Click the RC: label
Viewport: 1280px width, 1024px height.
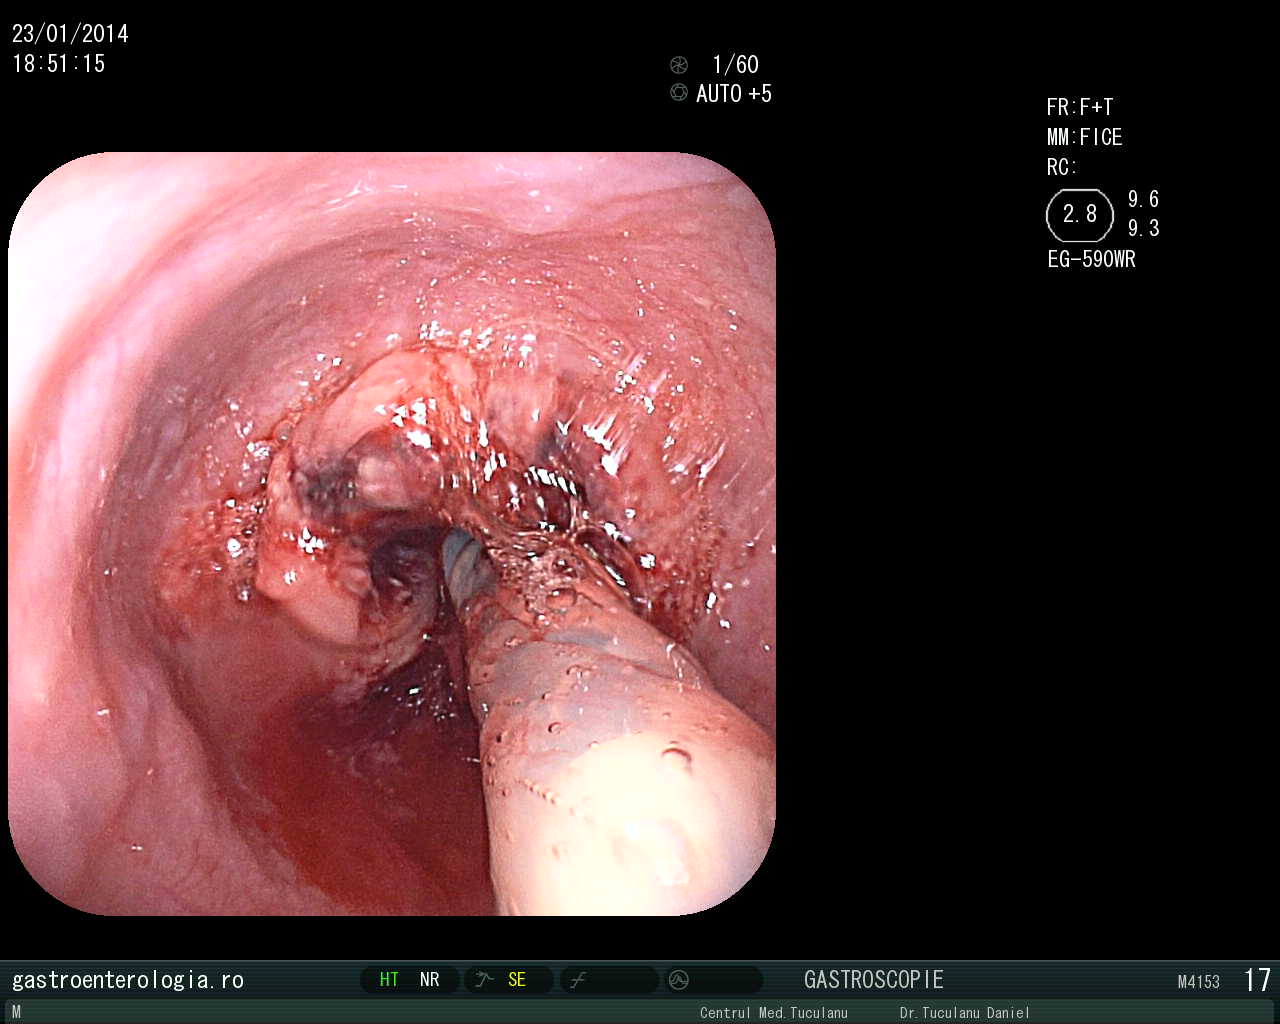coord(1061,167)
